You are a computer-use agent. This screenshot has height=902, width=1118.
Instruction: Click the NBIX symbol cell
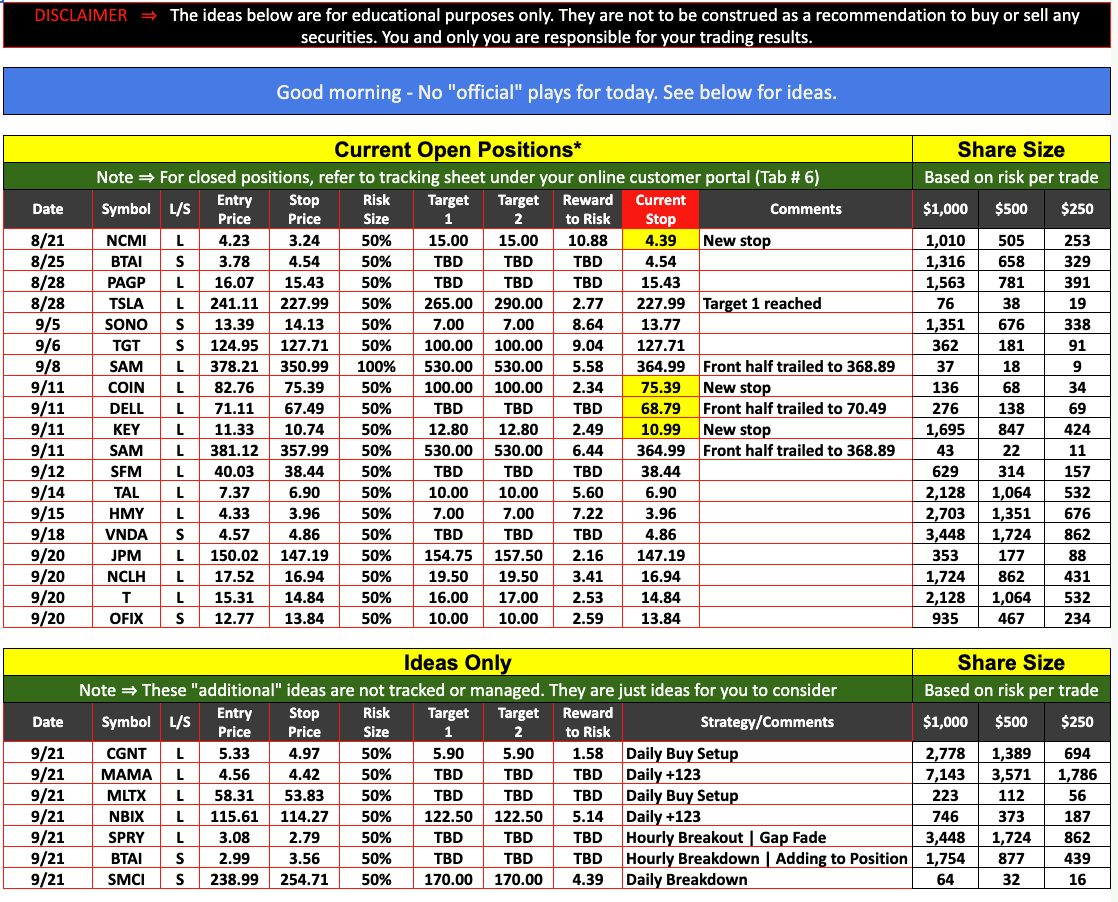126,817
